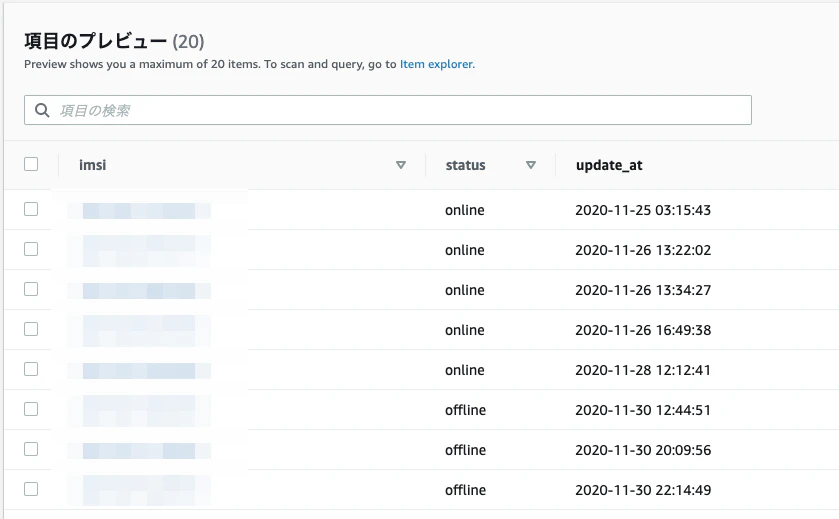Select checkbox for row 2020-11-26 13:34:27
Screen dimensions: 839x519
(31, 289)
